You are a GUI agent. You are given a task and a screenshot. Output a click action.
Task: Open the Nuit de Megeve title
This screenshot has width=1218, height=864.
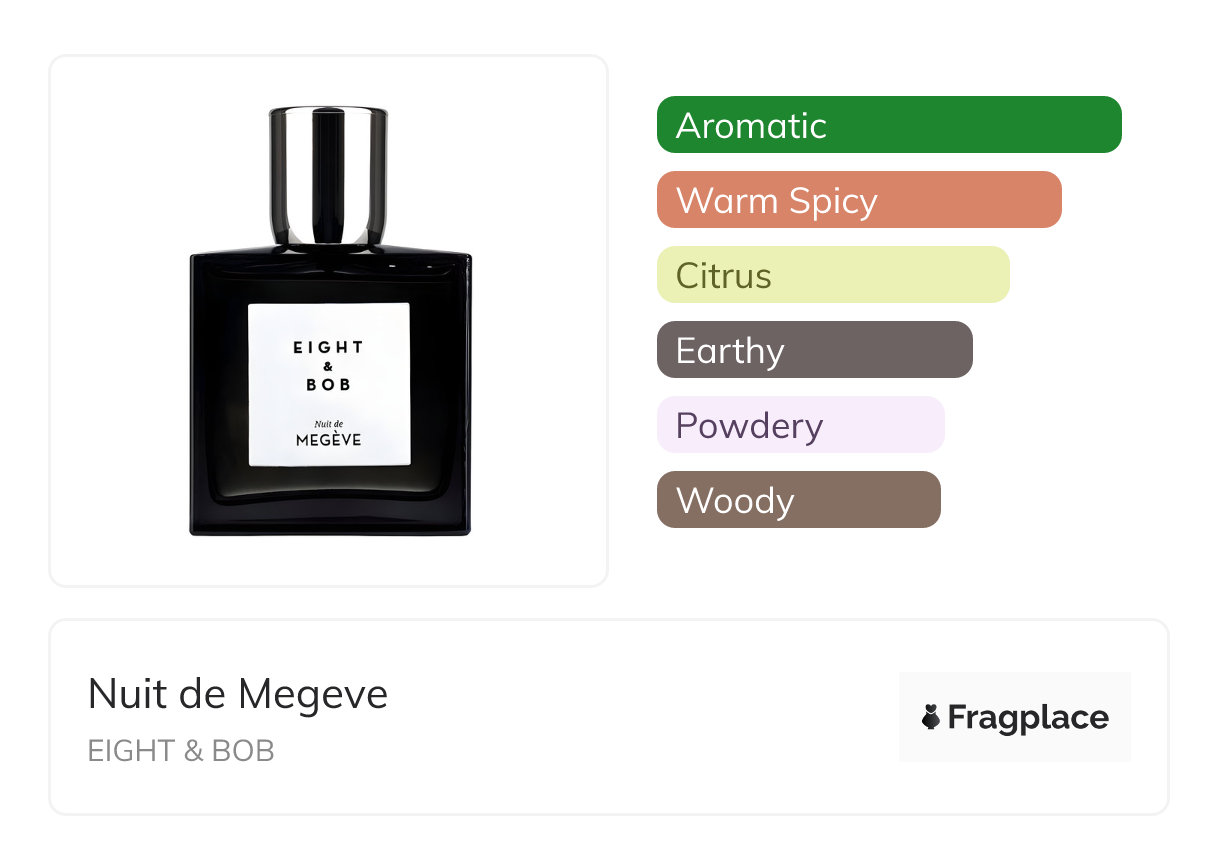[x=238, y=693]
